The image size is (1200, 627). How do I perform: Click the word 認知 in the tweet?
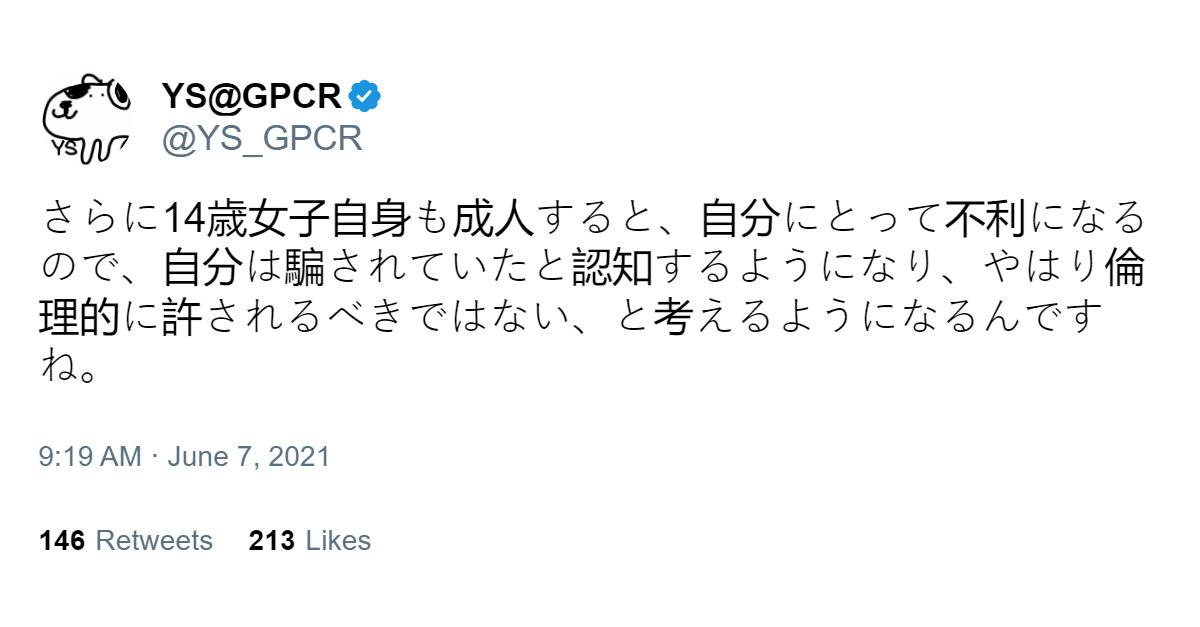pos(613,267)
